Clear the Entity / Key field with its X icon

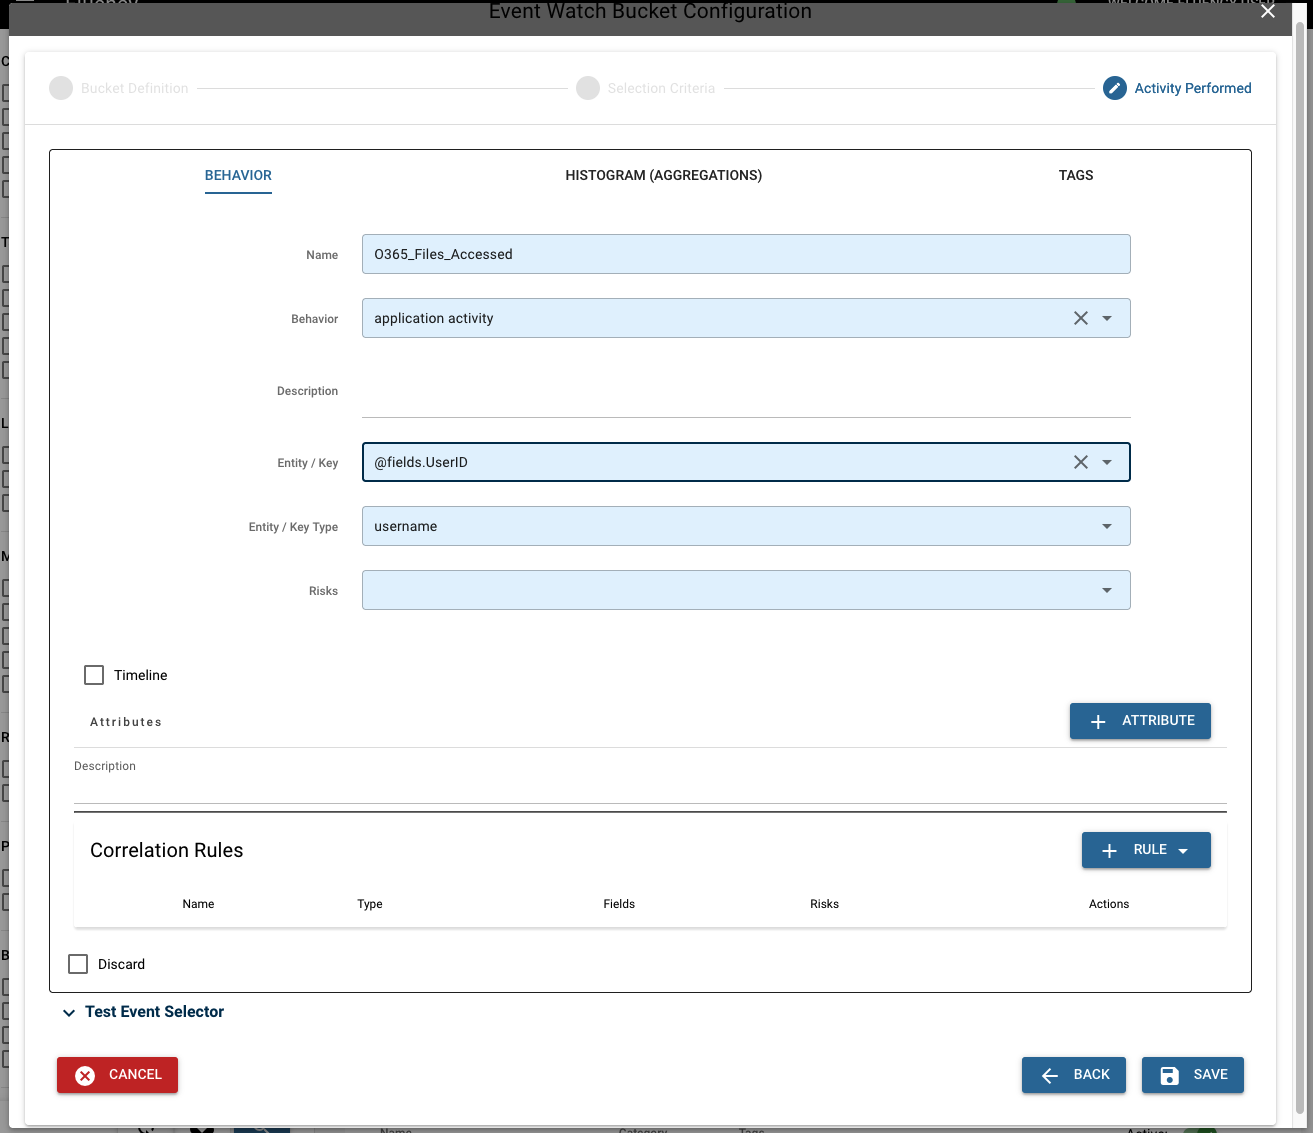1081,462
